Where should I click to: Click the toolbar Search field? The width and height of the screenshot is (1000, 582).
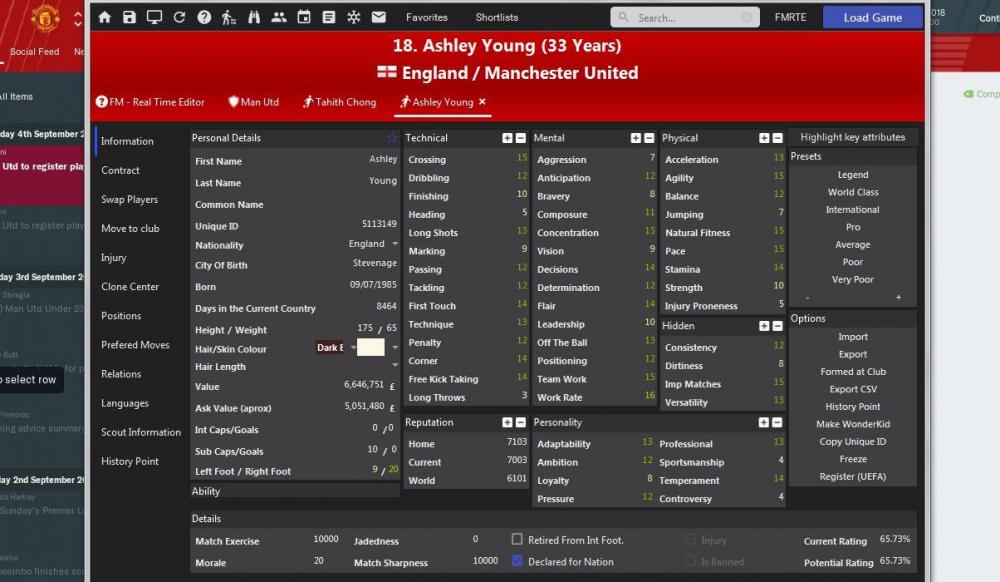tap(685, 17)
